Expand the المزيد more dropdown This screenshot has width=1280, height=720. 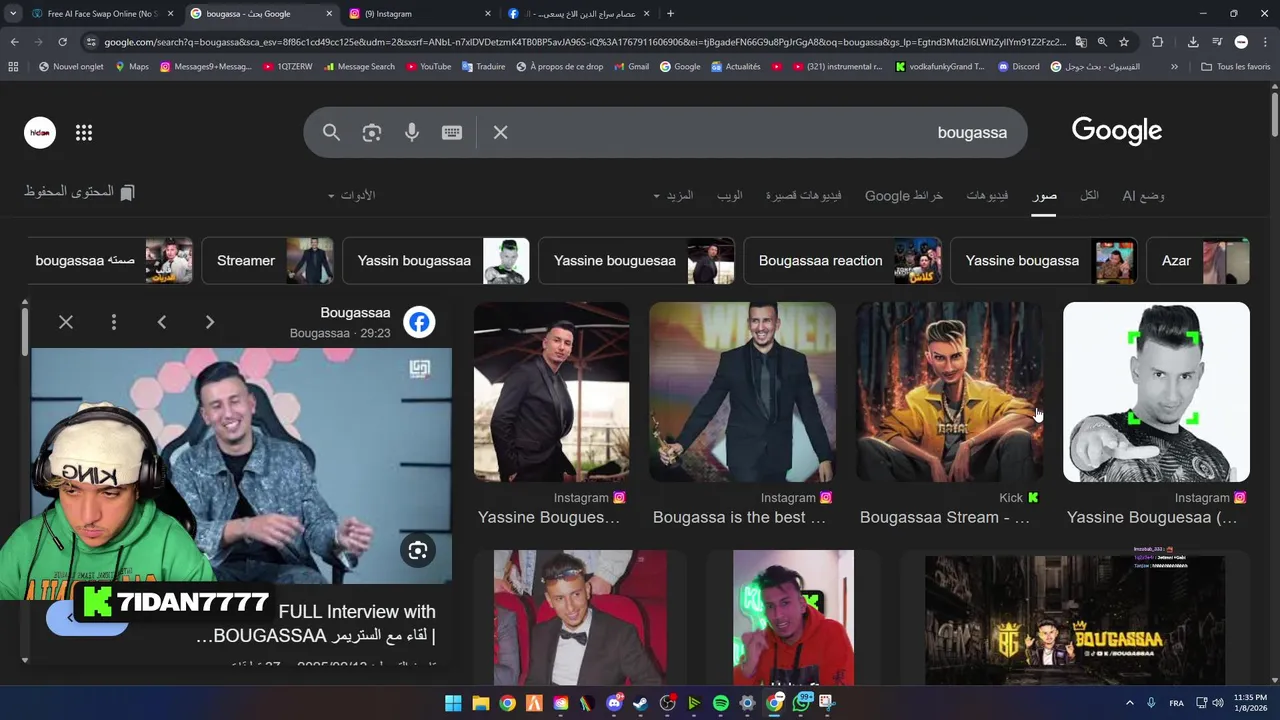click(x=673, y=195)
